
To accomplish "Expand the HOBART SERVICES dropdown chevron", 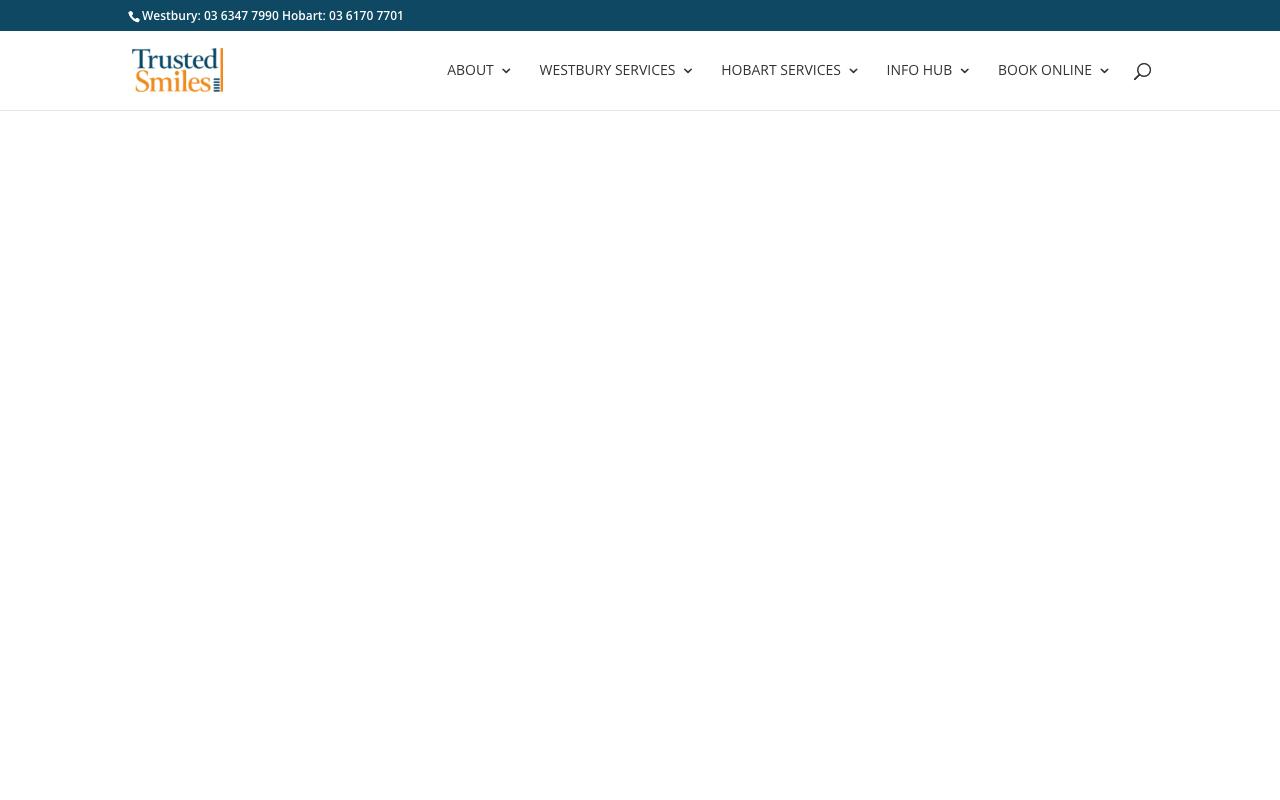I will pos(853,71).
